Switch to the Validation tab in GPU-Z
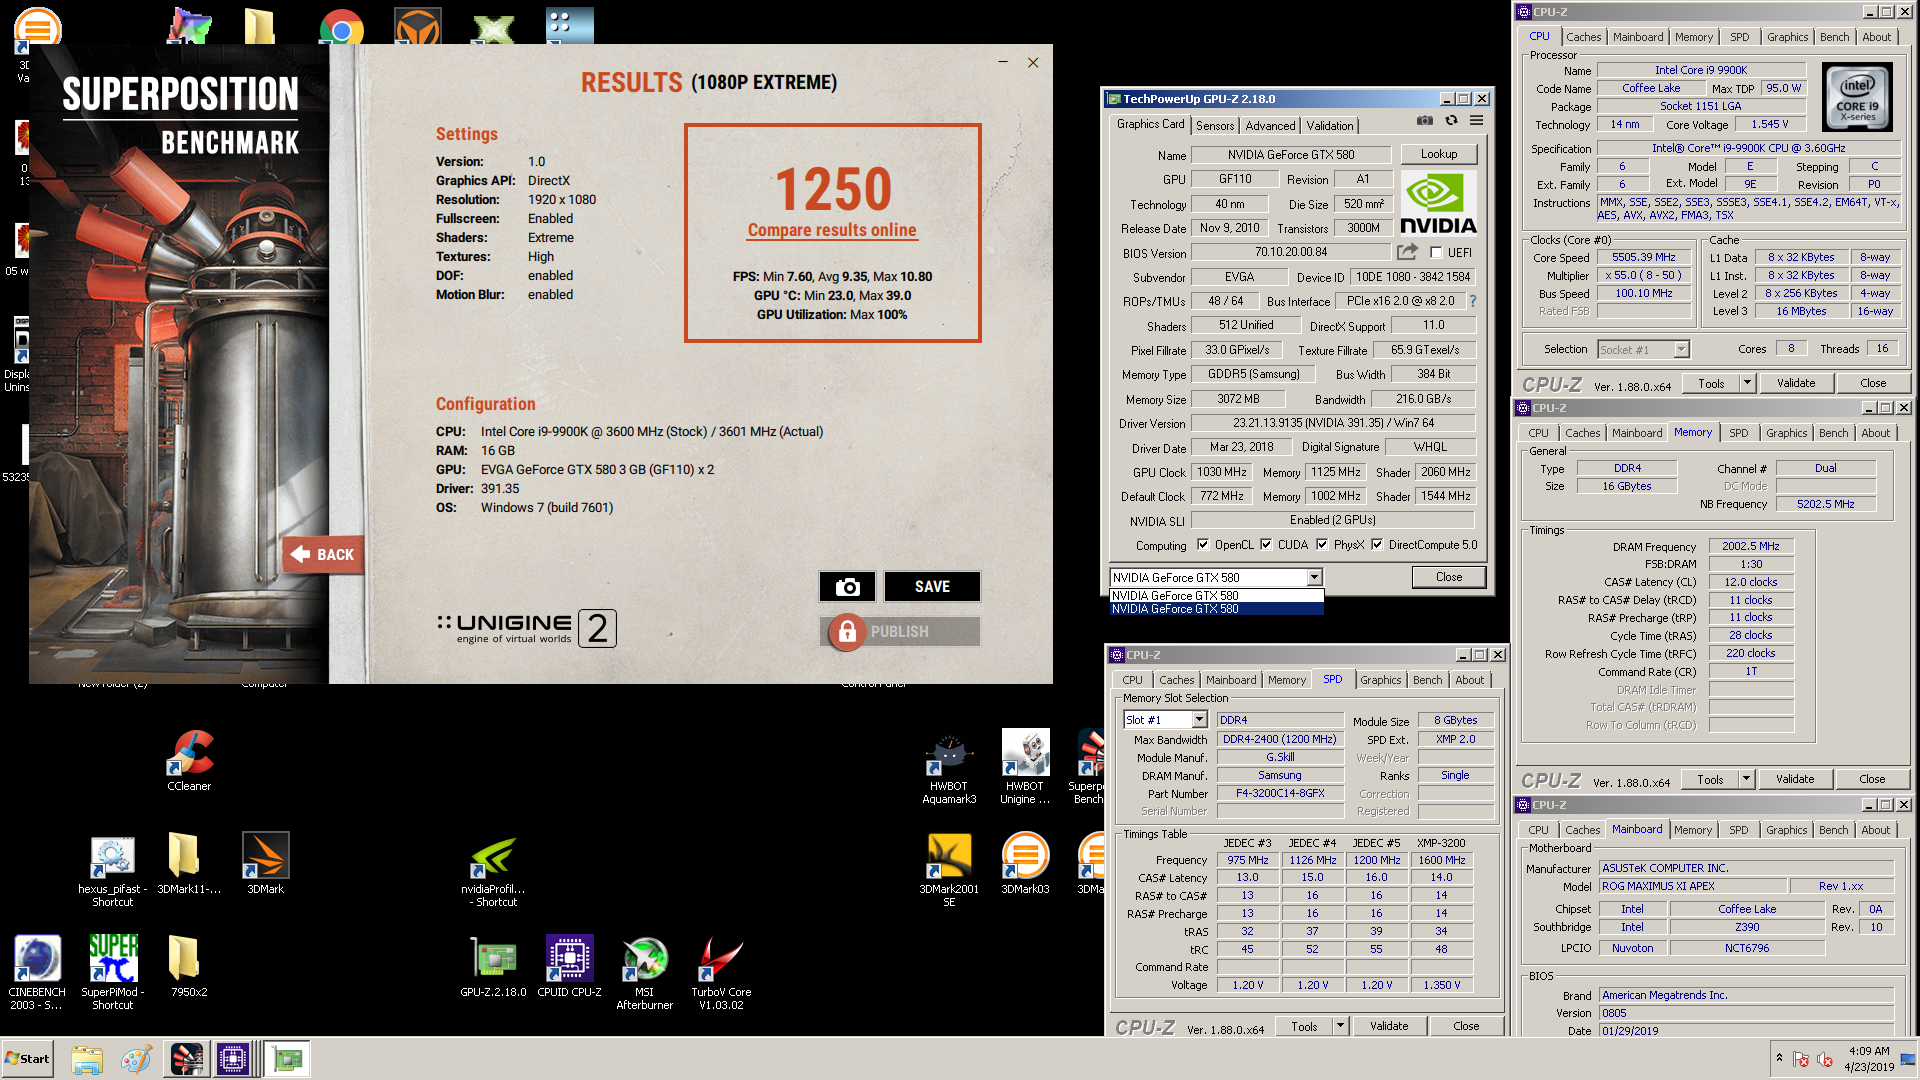The height and width of the screenshot is (1080, 1920). pos(1330,126)
